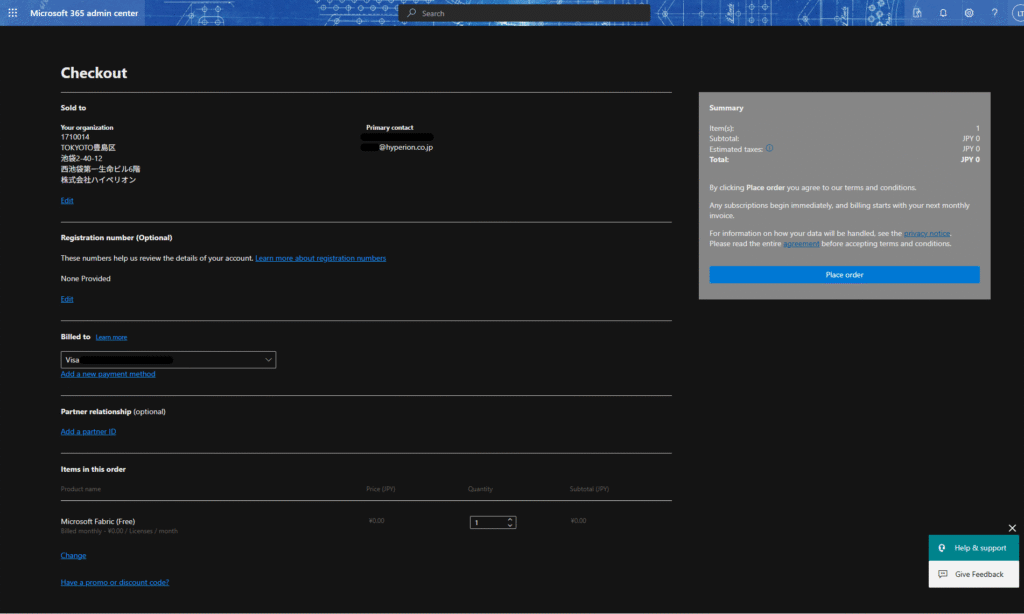Open the settings gear in header
The width and height of the screenshot is (1024, 614).
[x=969, y=13]
